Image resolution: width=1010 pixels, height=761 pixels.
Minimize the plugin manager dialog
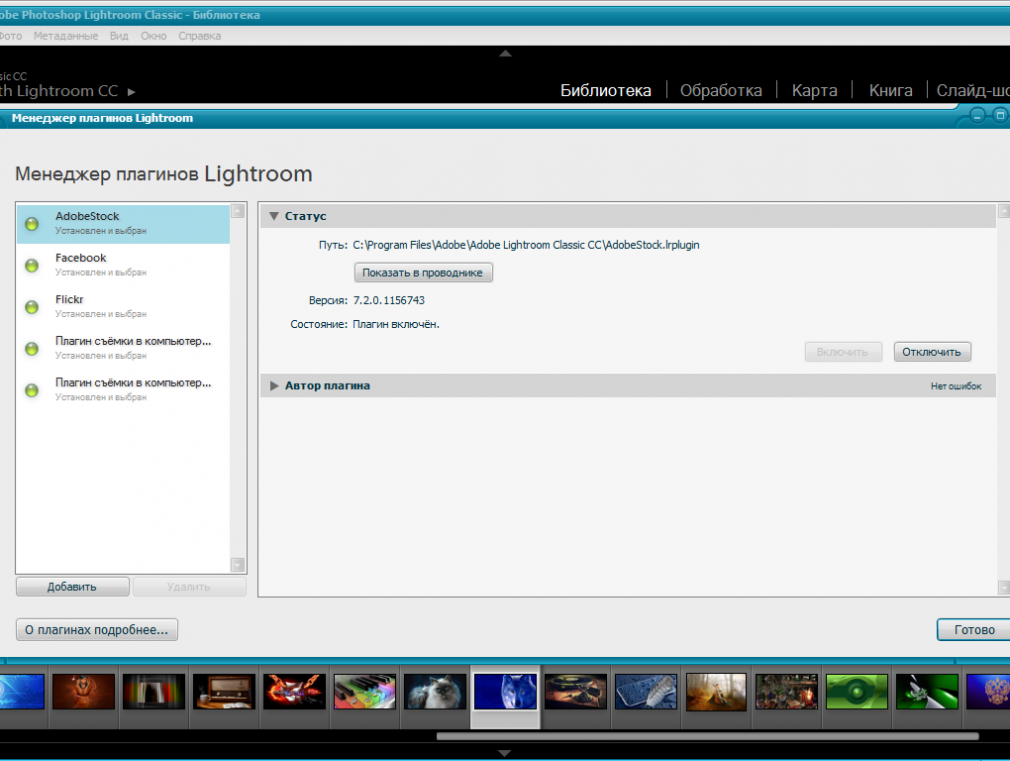tap(977, 116)
